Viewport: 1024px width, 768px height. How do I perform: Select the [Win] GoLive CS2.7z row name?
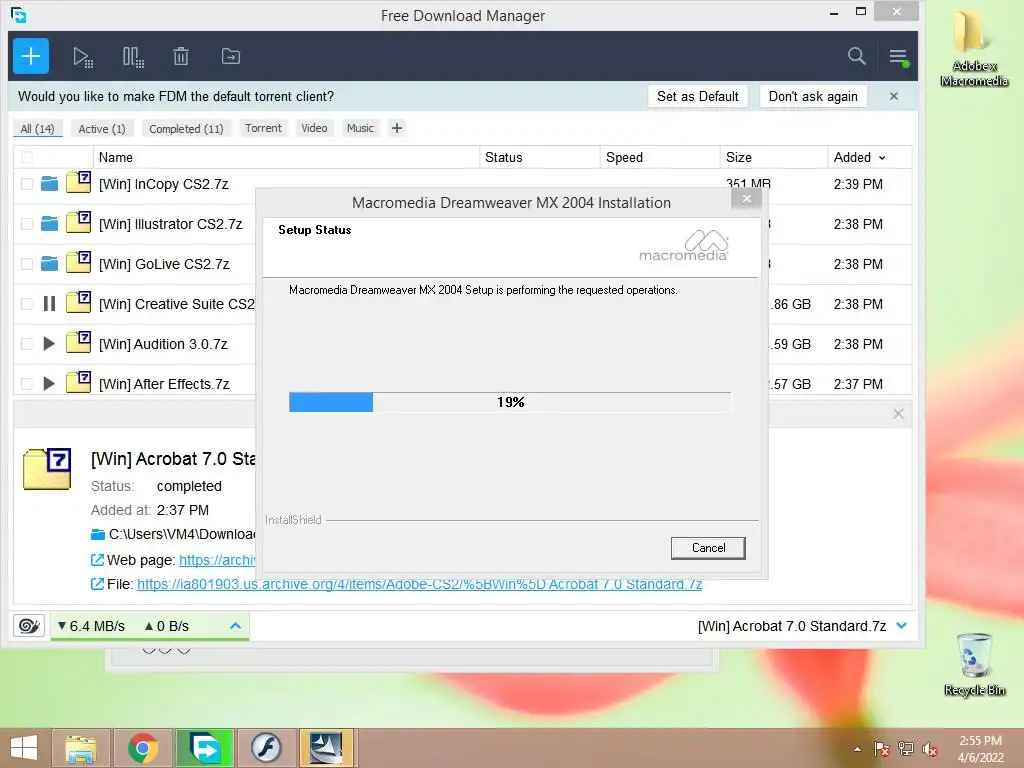164,264
